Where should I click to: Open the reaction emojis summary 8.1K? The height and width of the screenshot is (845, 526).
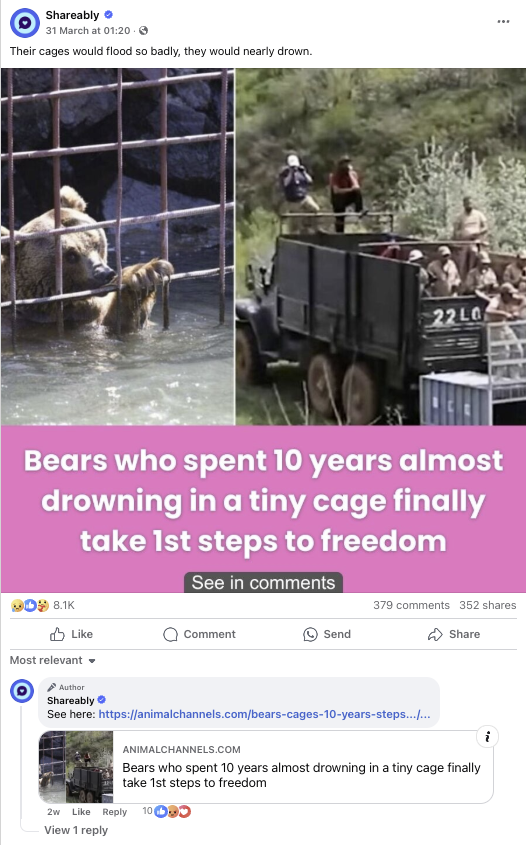point(43,605)
